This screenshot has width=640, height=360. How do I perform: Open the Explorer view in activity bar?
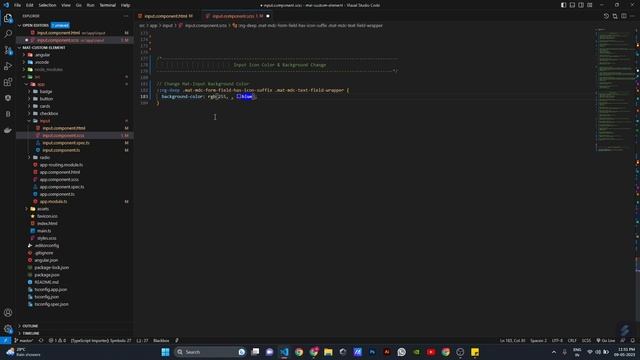tap(8, 18)
